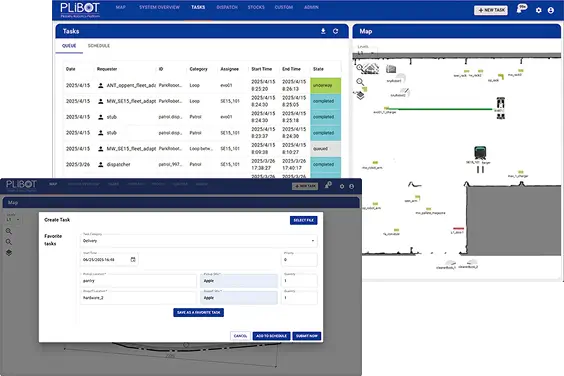Zoom in on the back window map
Image resolution: width=564 pixels, height=376 pixels.
[x=359, y=67]
